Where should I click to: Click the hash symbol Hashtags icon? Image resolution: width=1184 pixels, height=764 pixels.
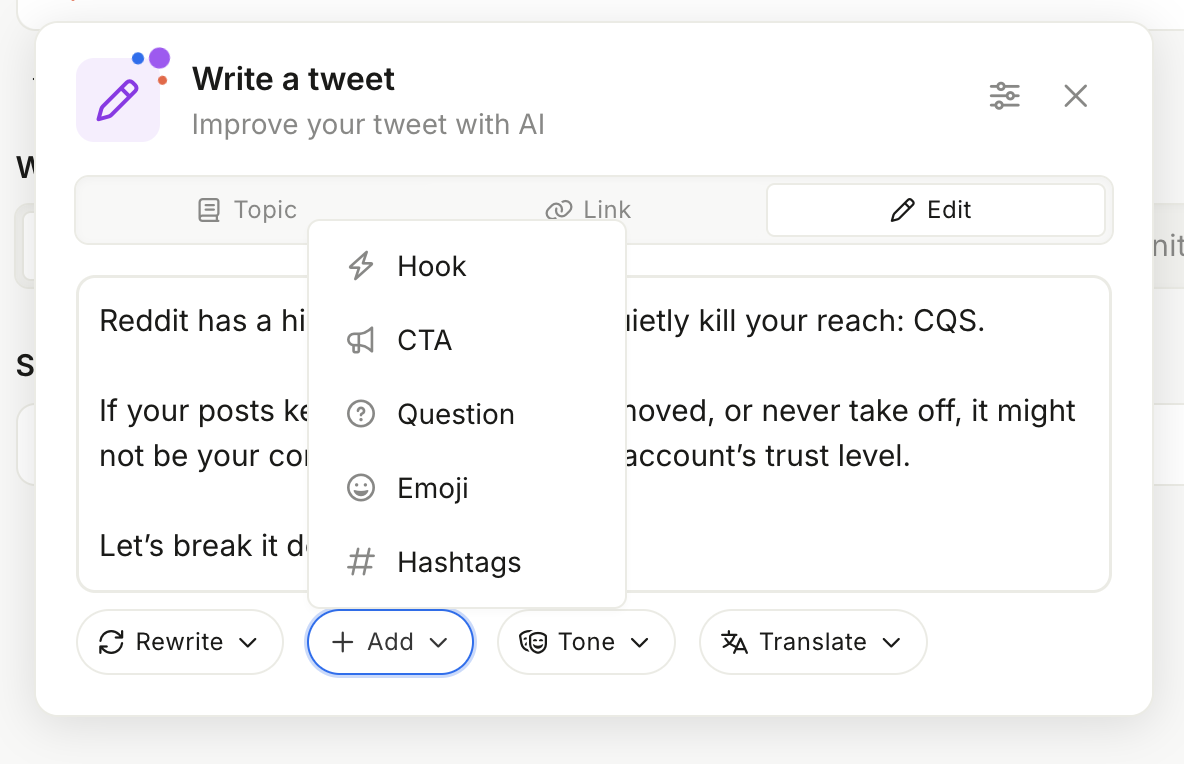pyautogui.click(x=360, y=562)
